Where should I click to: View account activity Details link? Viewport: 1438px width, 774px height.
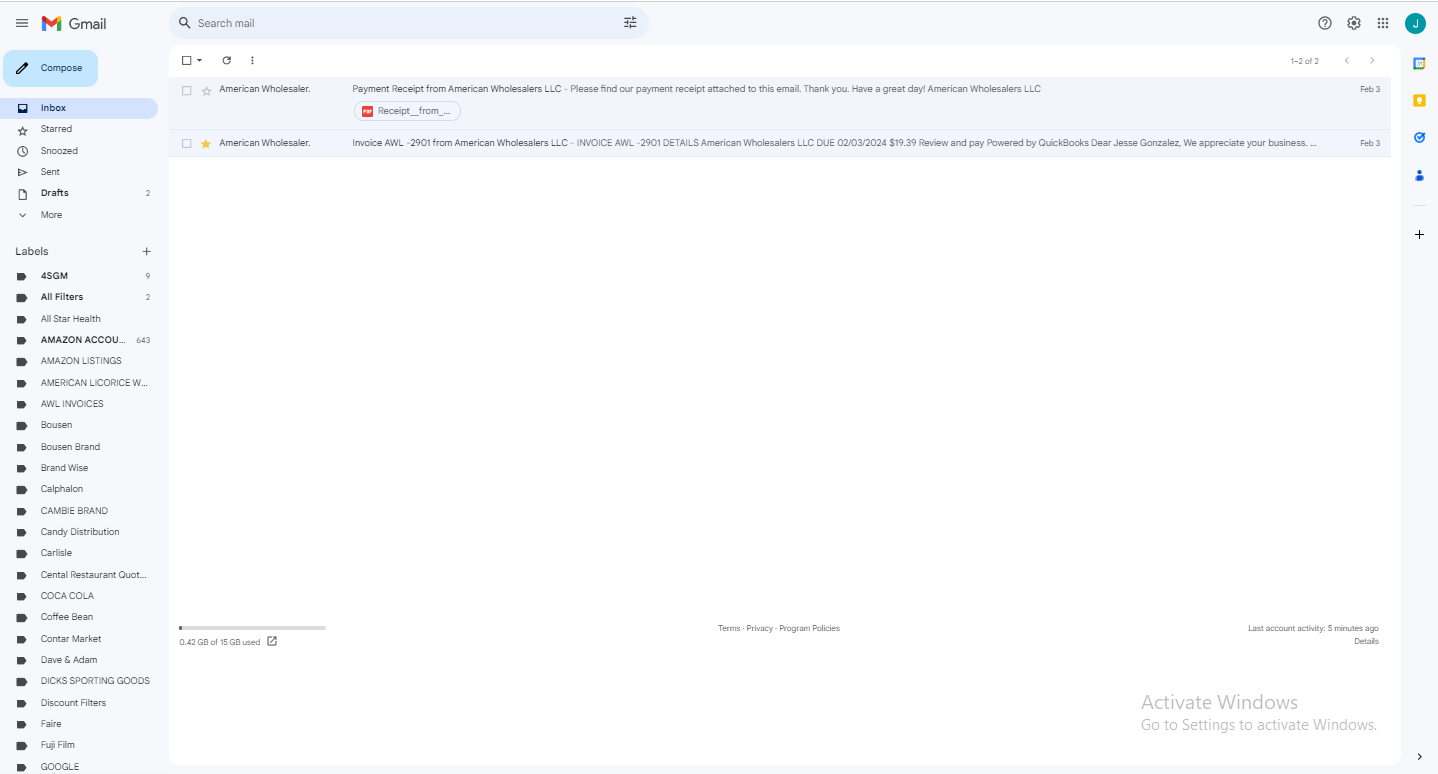[x=1366, y=641]
